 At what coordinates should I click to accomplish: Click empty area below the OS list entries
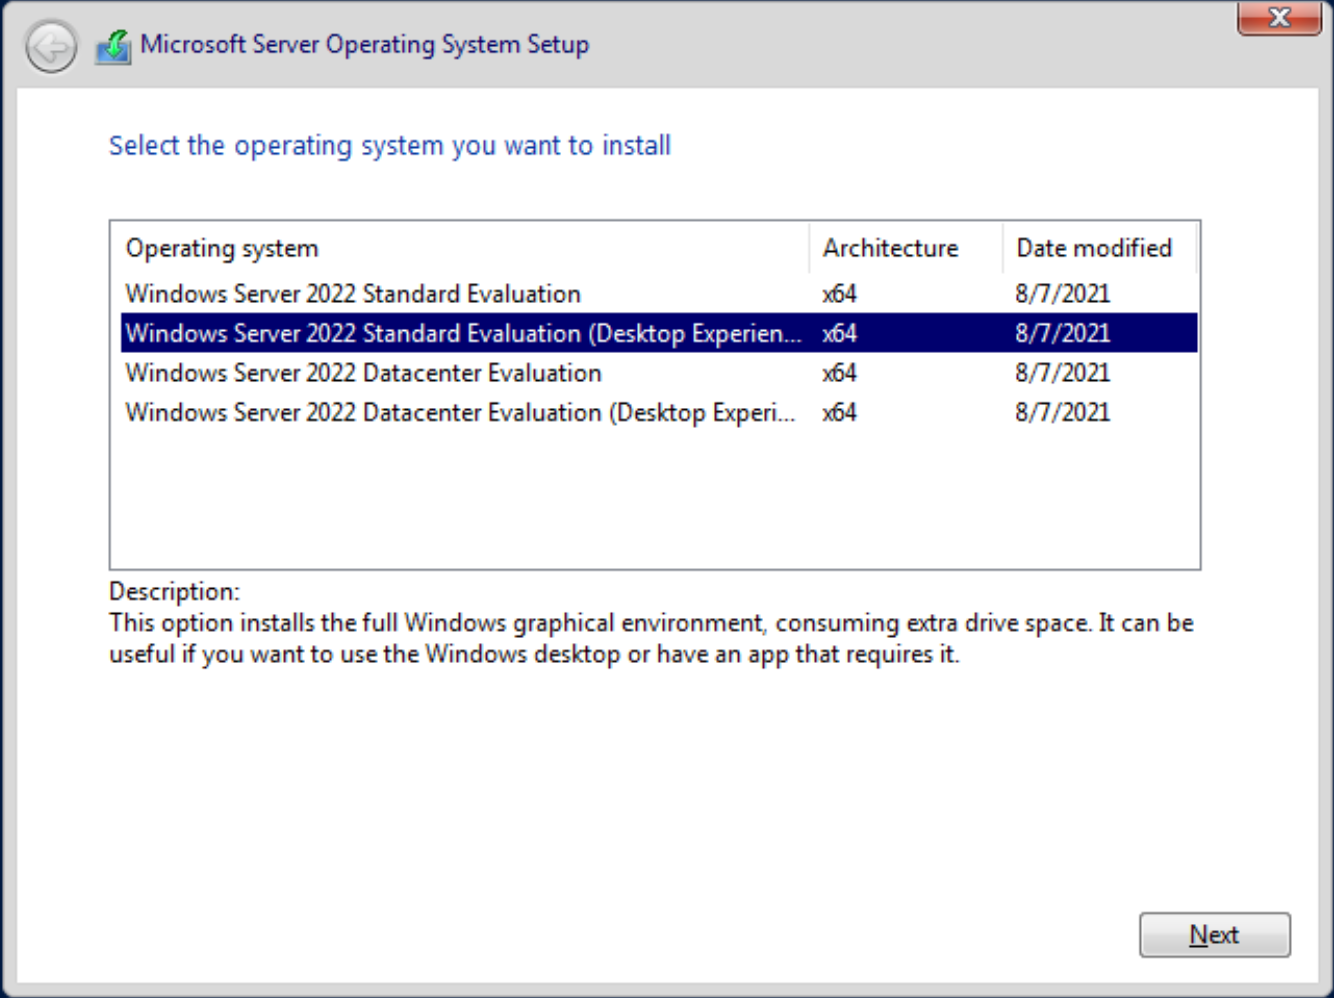tap(654, 500)
